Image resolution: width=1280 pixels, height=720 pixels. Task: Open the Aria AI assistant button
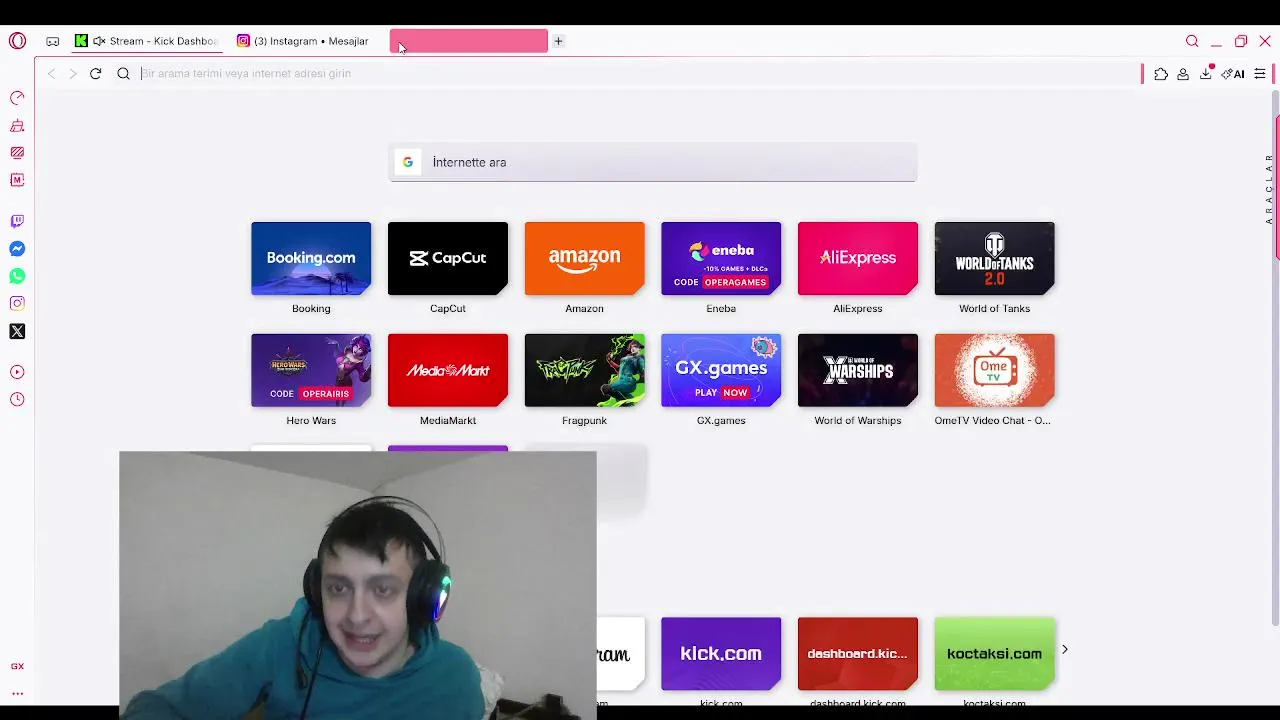point(1233,74)
